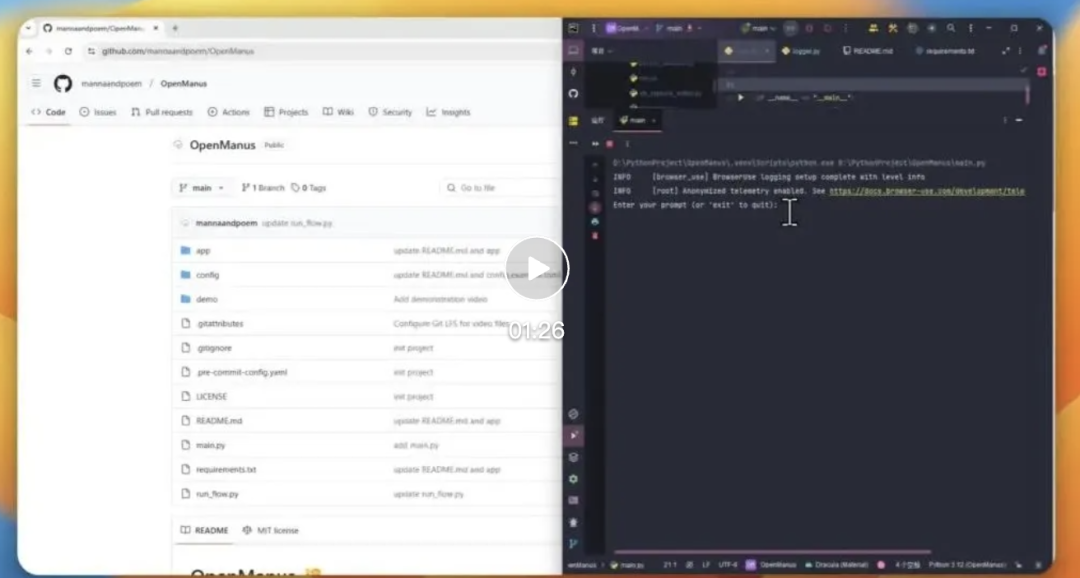
Task: Open the GitHub hamburger navigation menu
Action: click(x=36, y=83)
